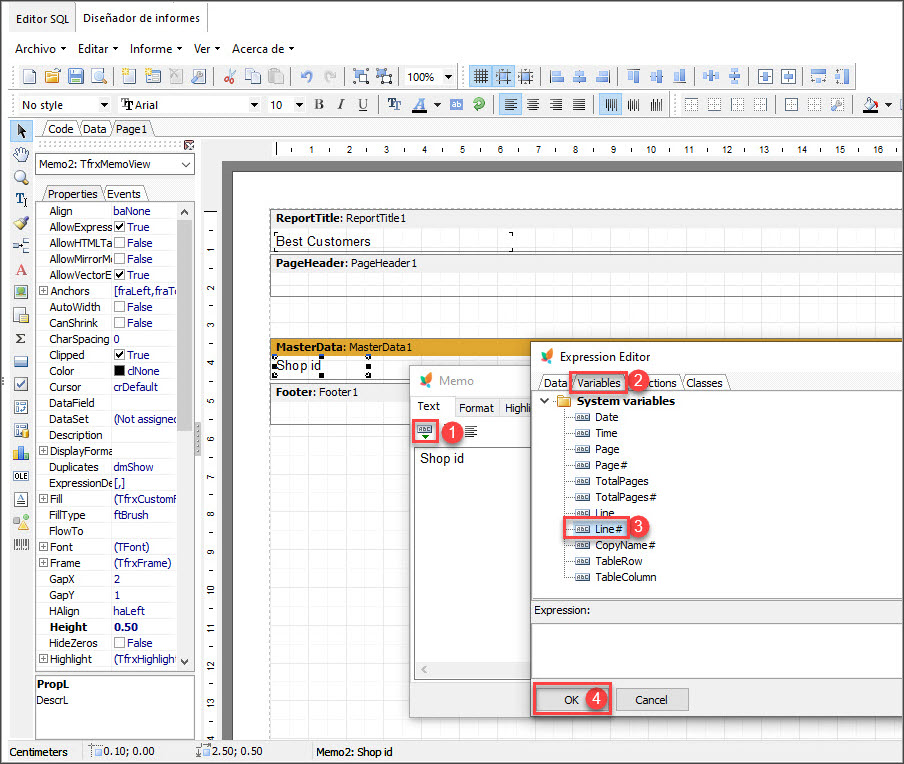Click the Bold formatting button
This screenshot has width=904, height=764.
pyautogui.click(x=319, y=104)
